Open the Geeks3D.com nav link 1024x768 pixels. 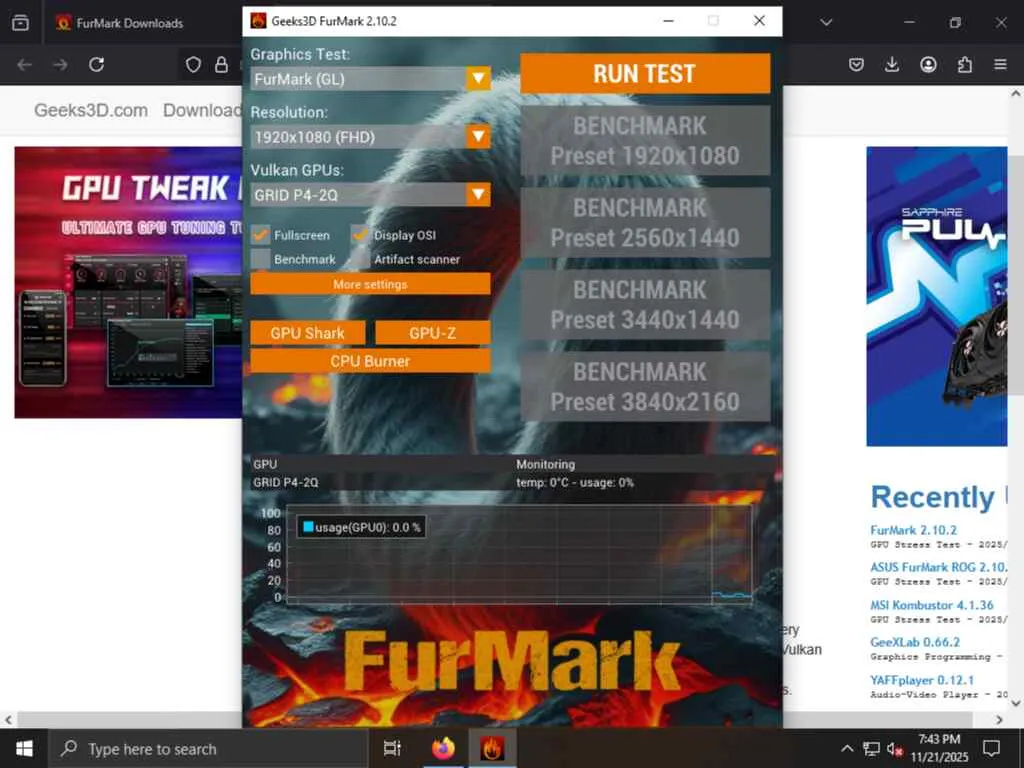click(x=91, y=110)
